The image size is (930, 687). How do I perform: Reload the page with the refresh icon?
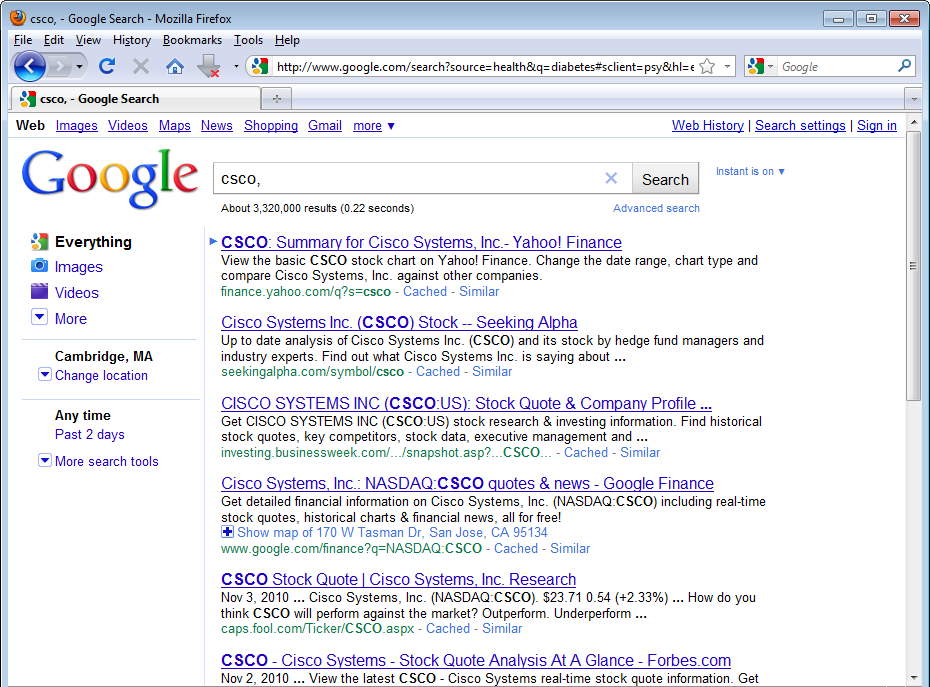107,66
